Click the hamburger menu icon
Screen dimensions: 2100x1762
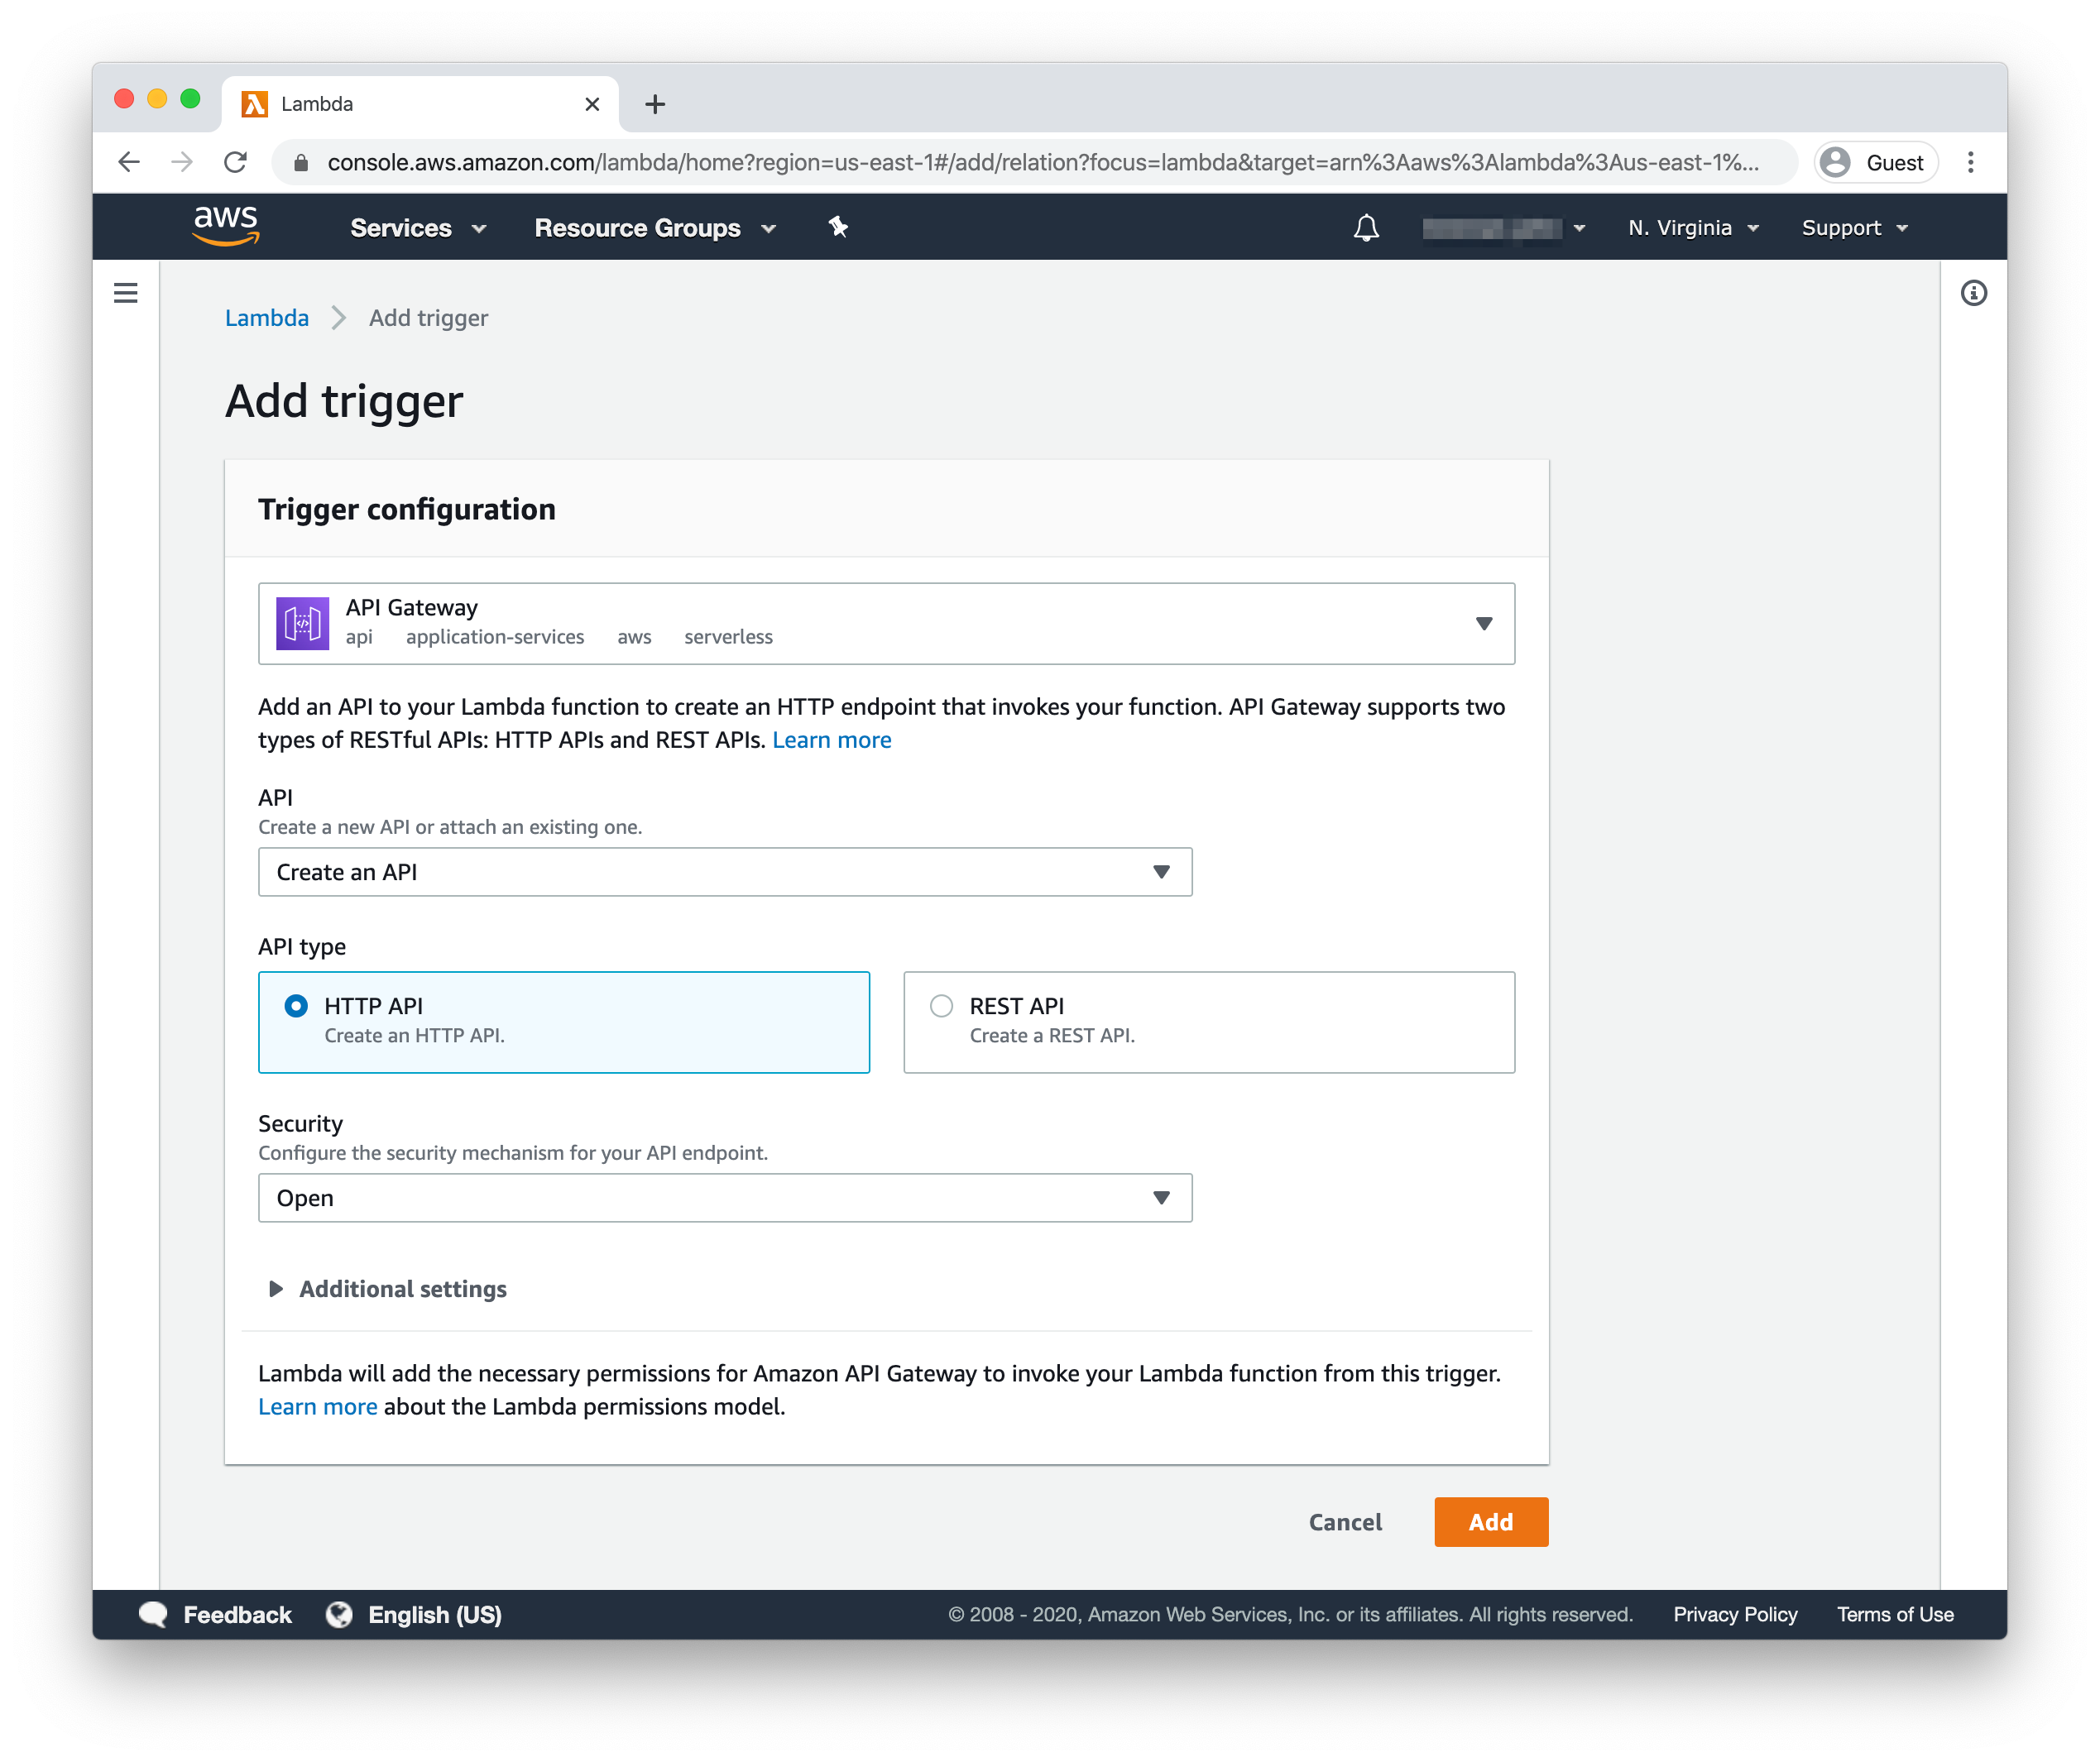pos(126,294)
